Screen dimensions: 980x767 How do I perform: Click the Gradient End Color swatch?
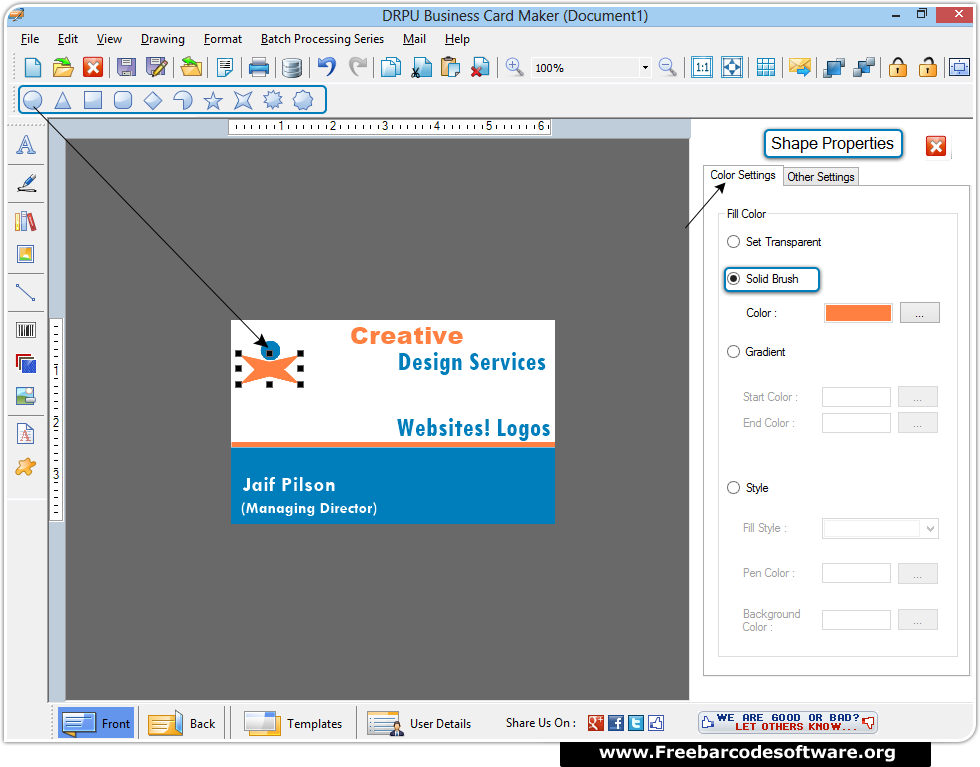856,423
